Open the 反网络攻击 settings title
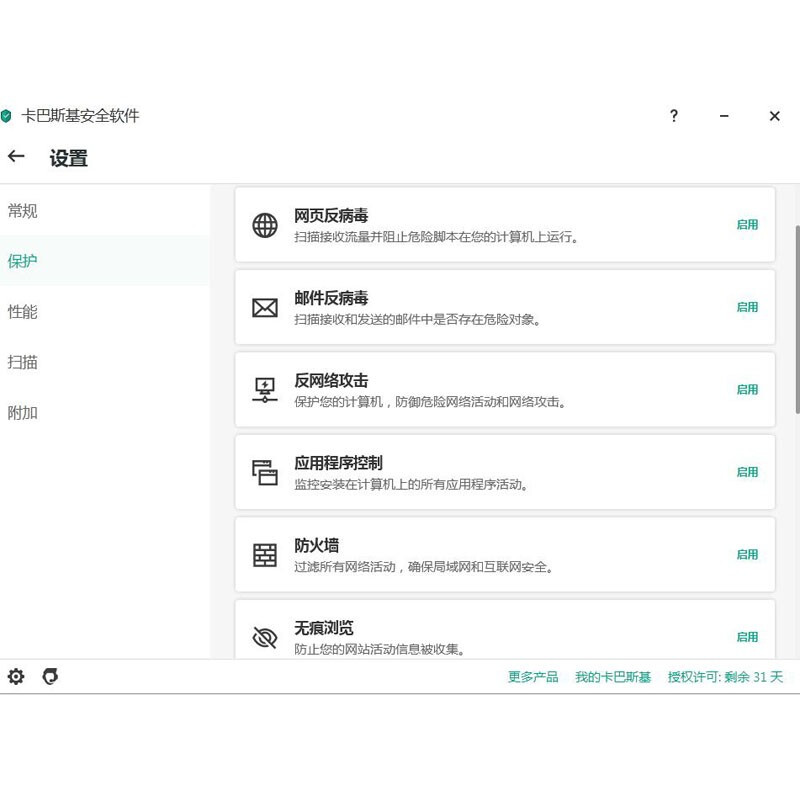Image resolution: width=800 pixels, height=800 pixels. 331,381
